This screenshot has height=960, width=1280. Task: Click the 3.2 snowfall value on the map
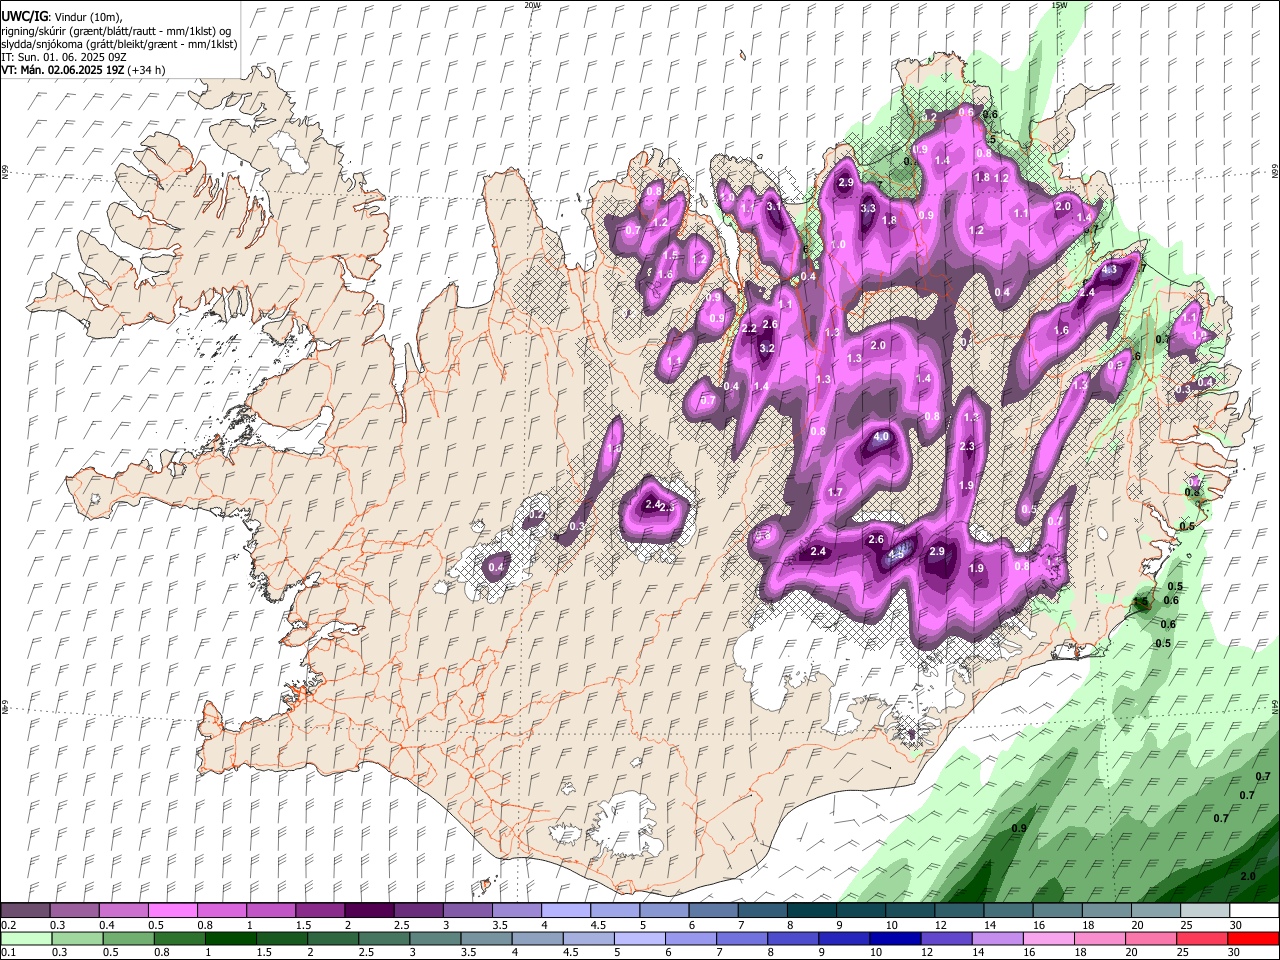[767, 348]
